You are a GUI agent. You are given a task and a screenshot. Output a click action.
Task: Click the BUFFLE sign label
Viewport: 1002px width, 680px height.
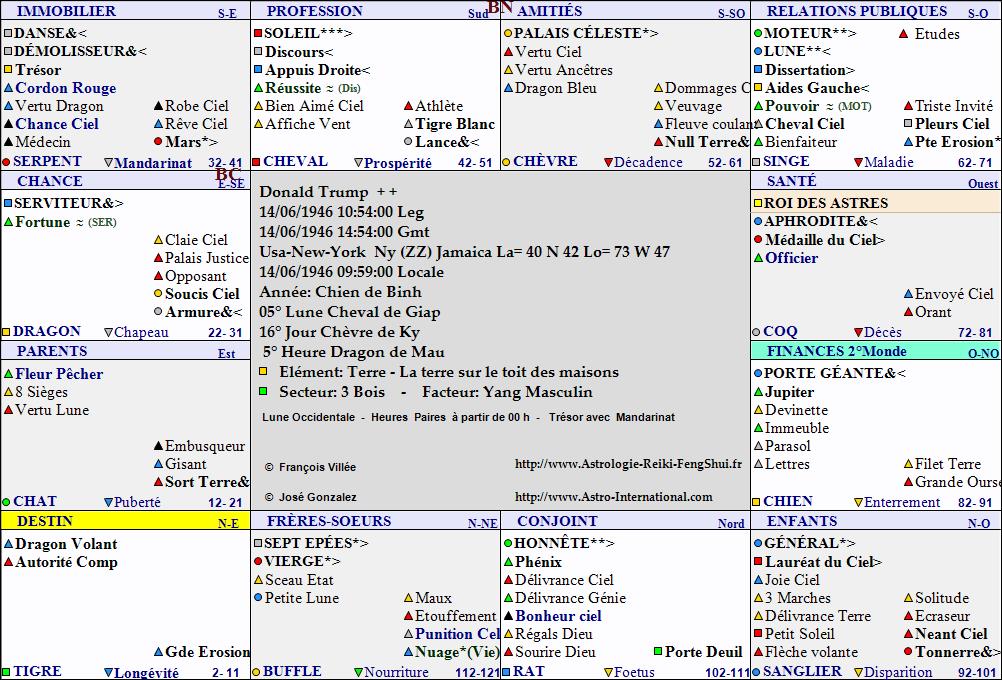coord(292,672)
